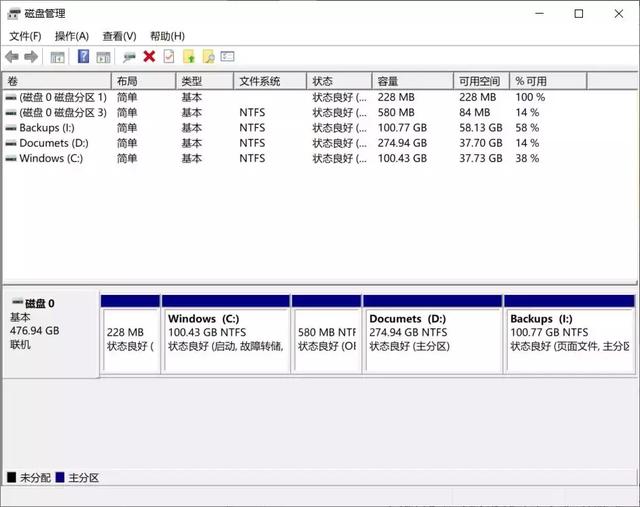Viewport: 640px width, 507px height.
Task: Click the Disk Management app title icon
Action: coord(13,13)
